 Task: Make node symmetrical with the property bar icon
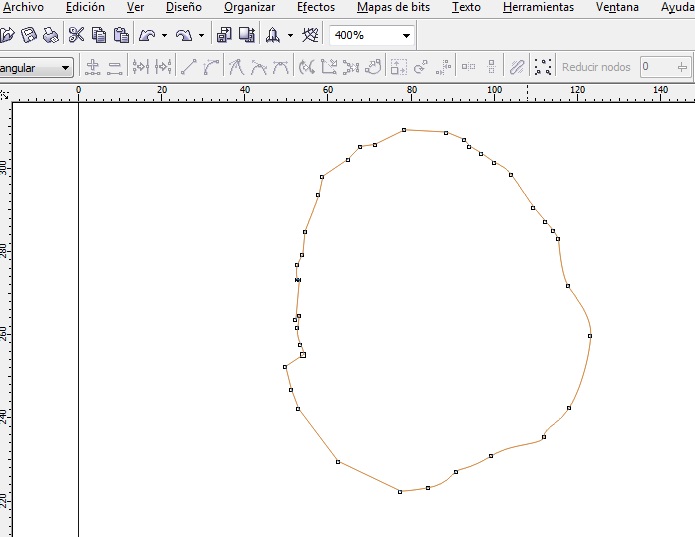[281, 67]
